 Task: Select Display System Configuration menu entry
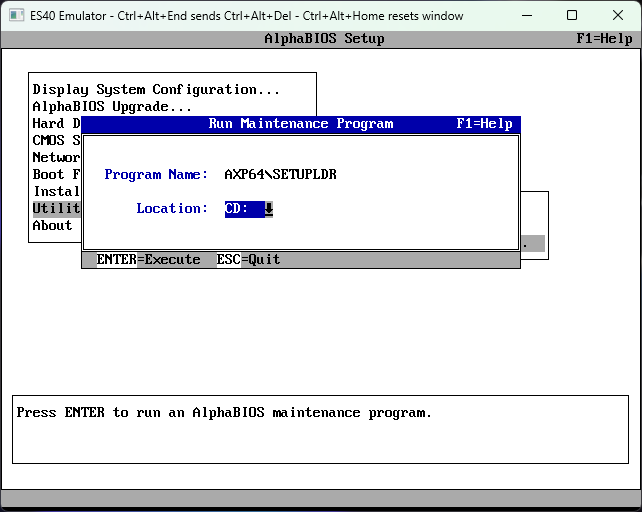[156, 89]
